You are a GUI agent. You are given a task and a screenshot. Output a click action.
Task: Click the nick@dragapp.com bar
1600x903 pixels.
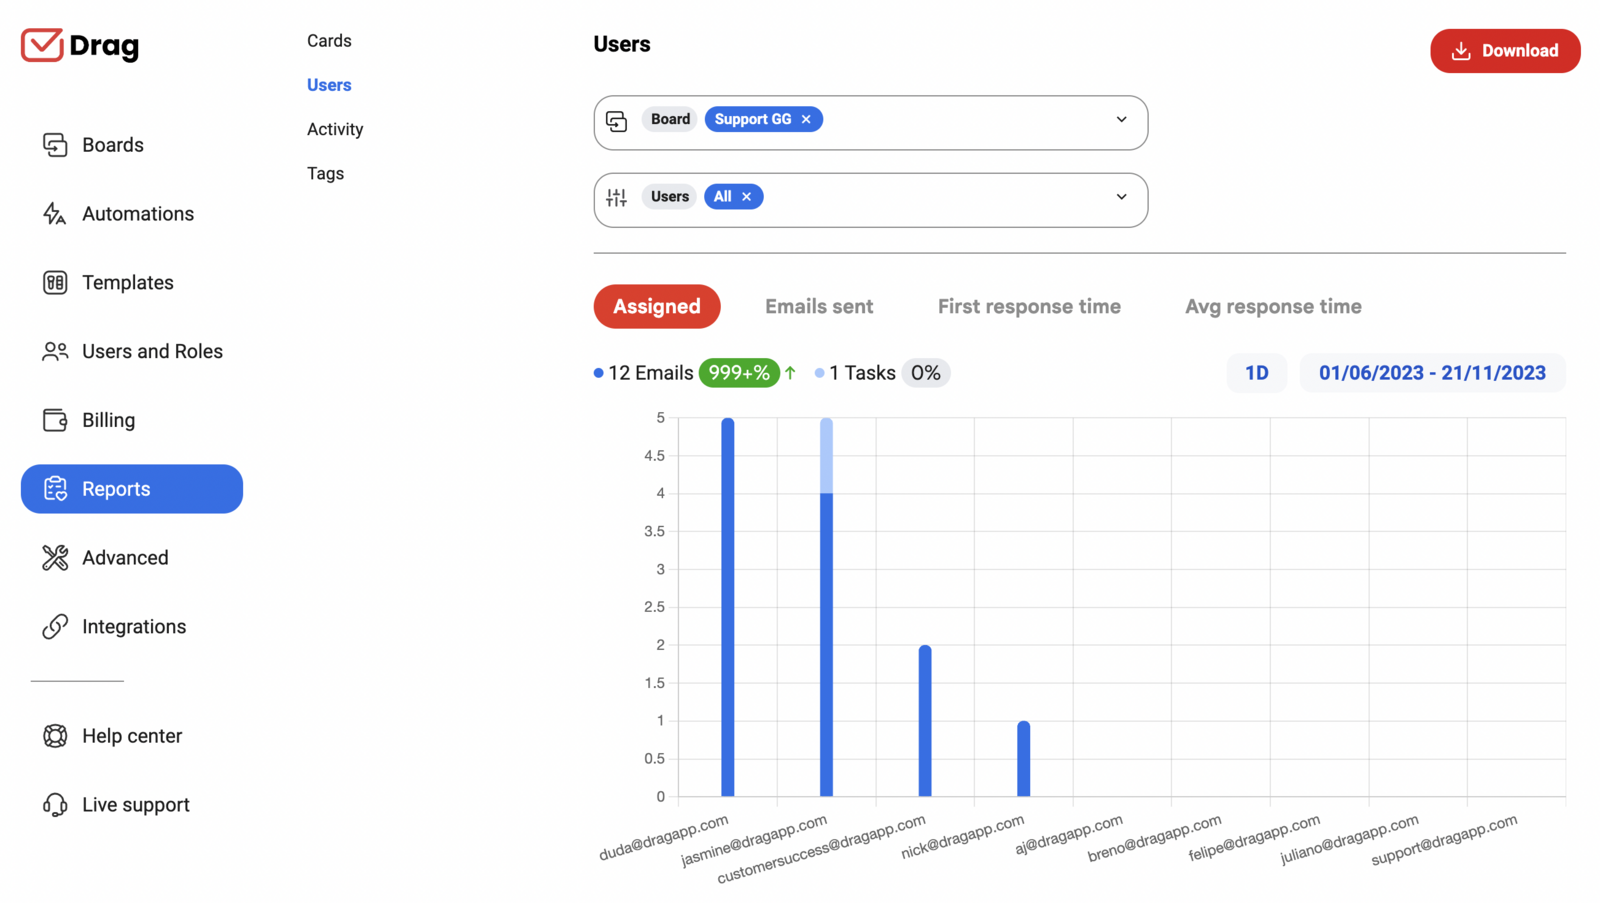(1023, 759)
